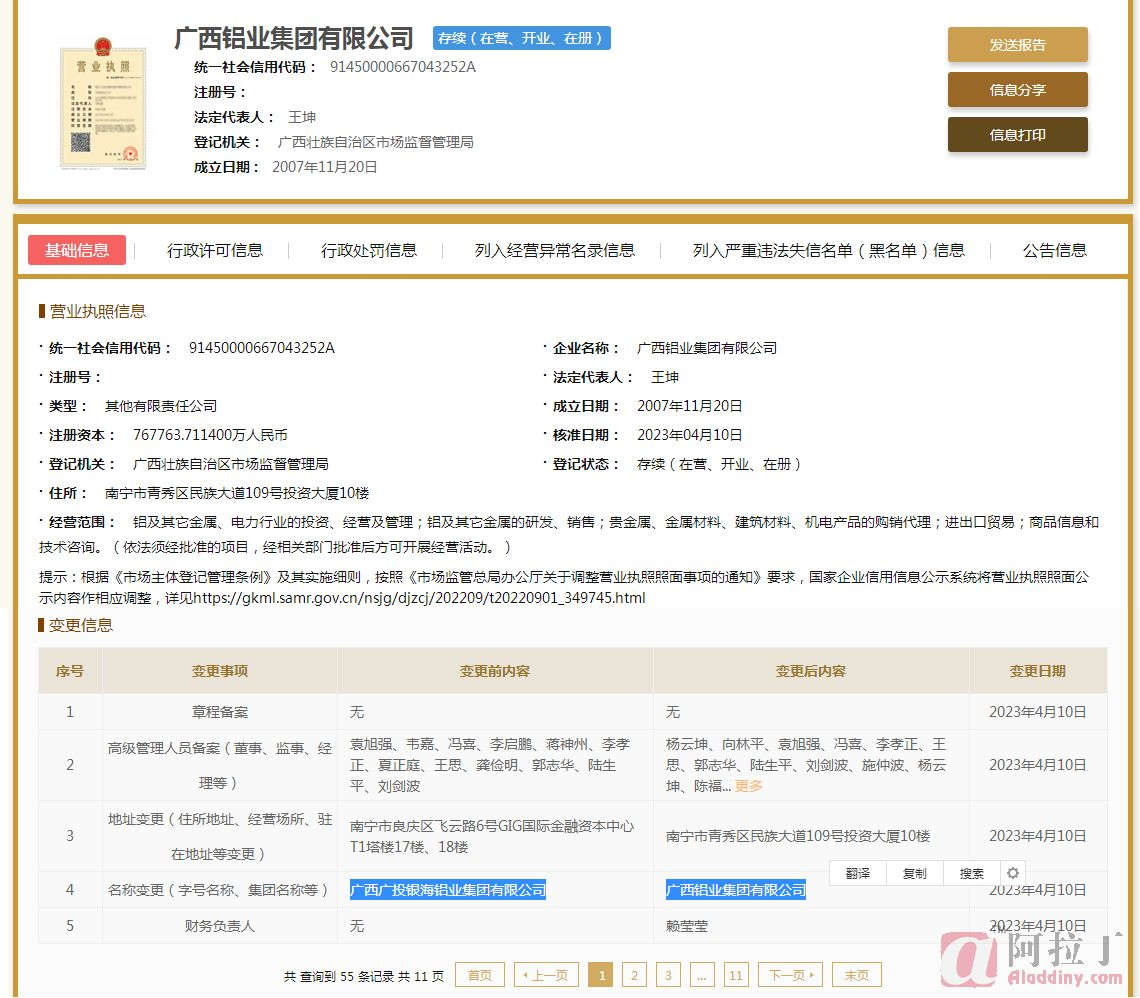Click the 上一页 pagination button
This screenshot has height=998, width=1140.
546,975
